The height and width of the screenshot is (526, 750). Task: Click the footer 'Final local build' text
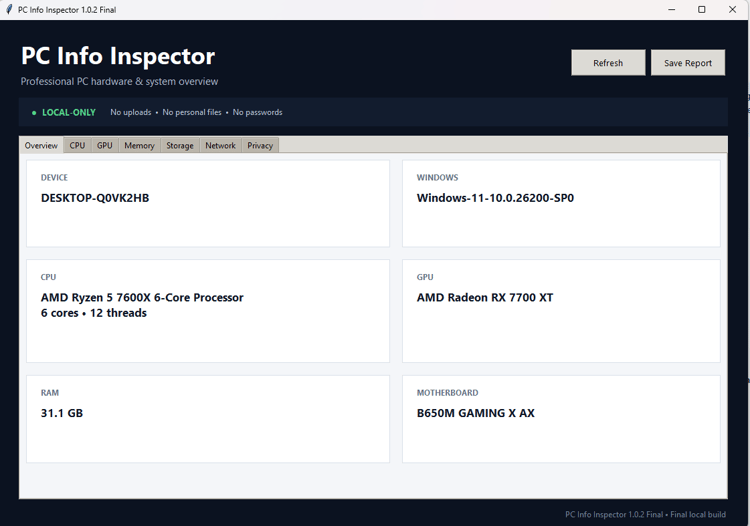click(x=698, y=515)
